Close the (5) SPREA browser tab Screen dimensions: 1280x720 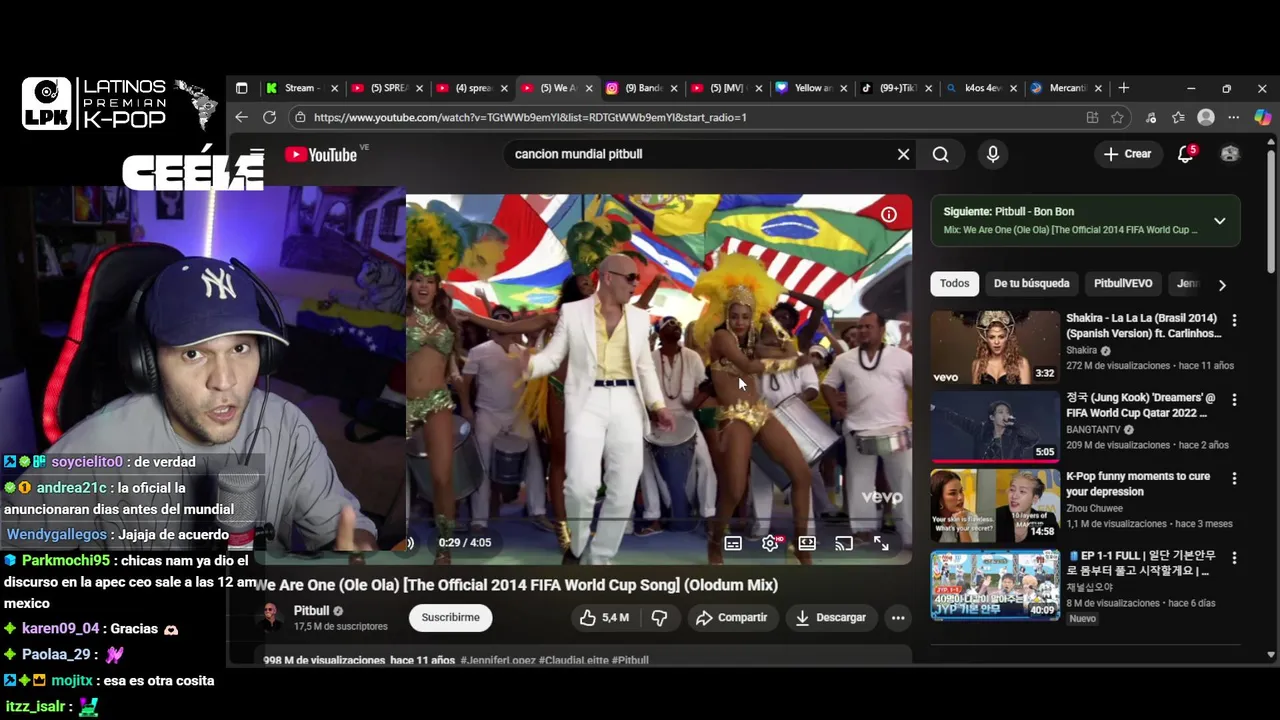(420, 88)
